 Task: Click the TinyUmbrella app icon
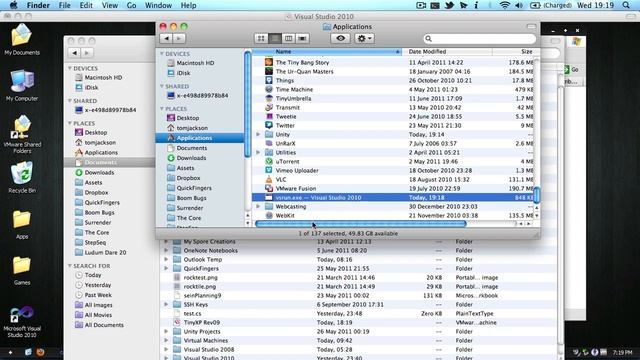click(269, 98)
